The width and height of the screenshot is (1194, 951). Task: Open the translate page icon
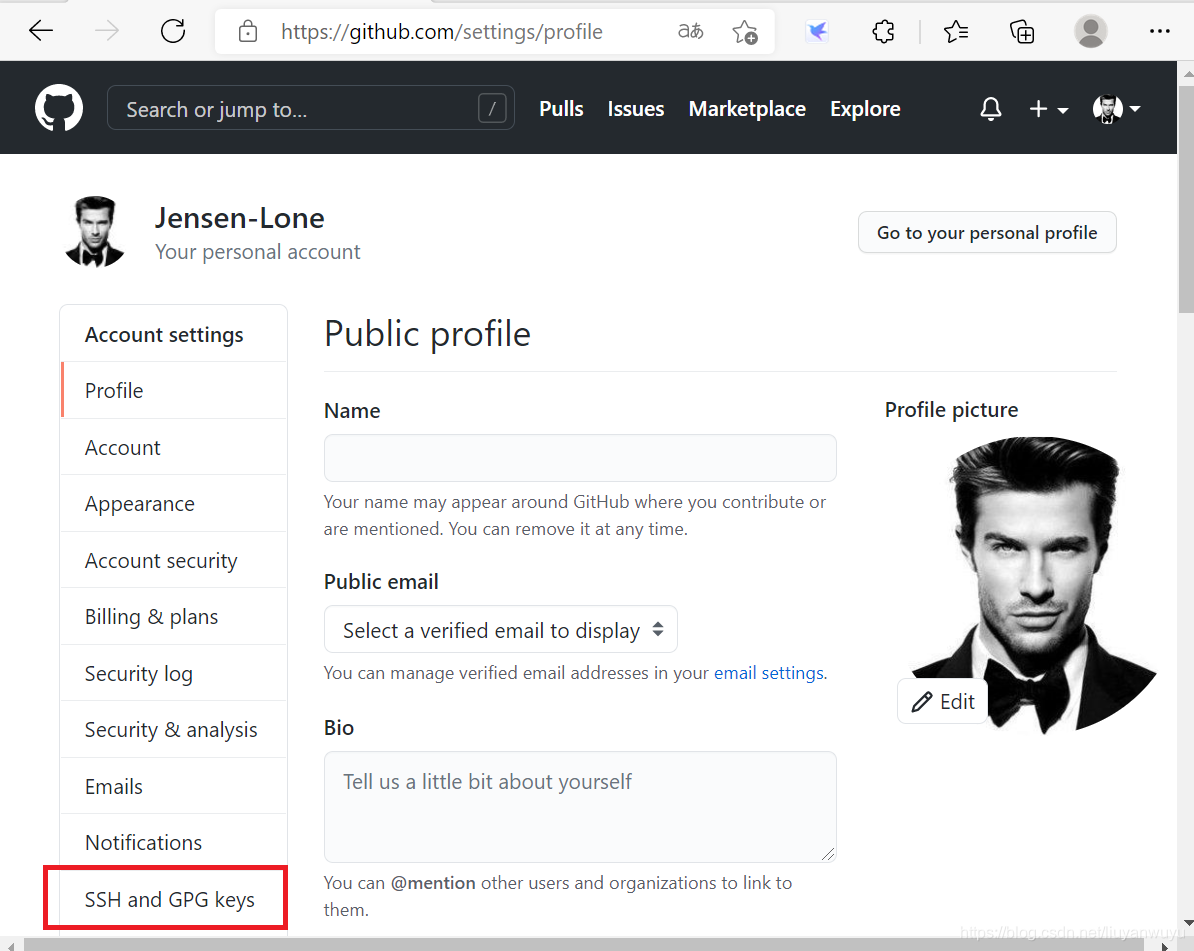point(691,31)
